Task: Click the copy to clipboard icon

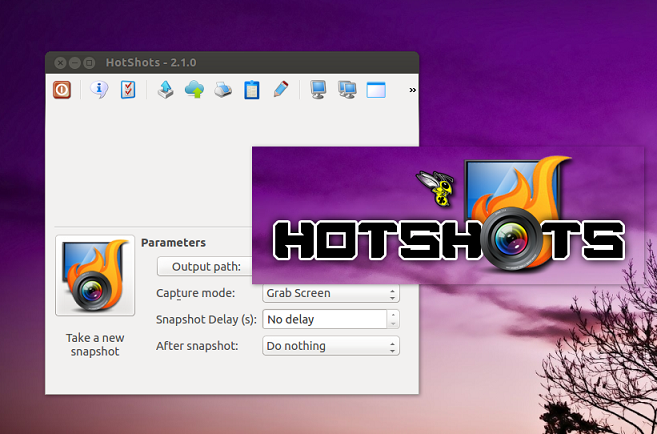Action: pos(251,90)
